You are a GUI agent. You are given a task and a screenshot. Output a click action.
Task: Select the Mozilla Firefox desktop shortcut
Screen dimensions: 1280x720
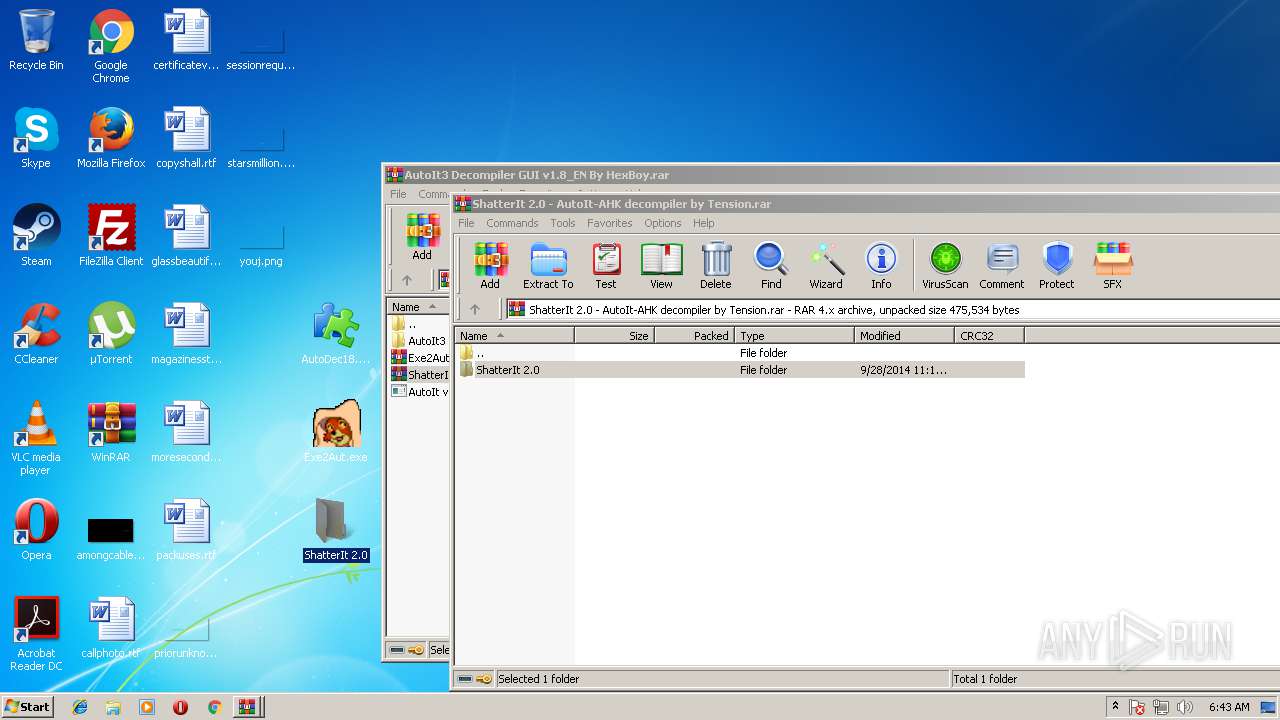coord(111,139)
